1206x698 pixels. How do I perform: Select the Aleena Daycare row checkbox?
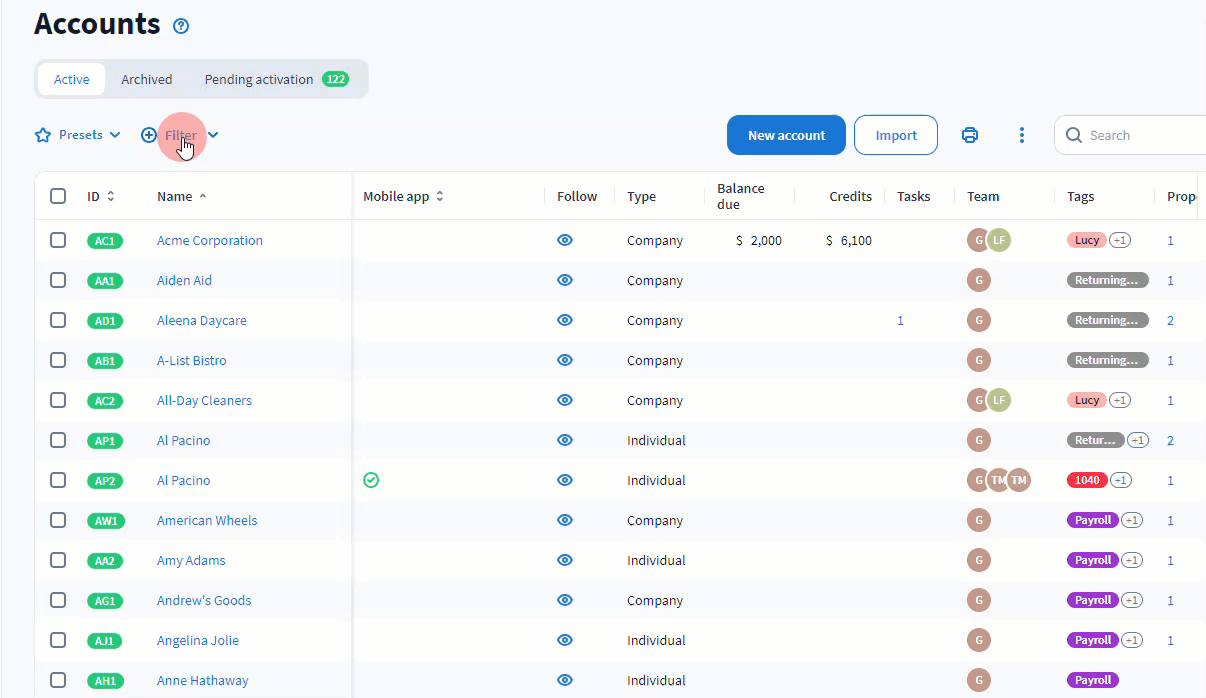(58, 320)
